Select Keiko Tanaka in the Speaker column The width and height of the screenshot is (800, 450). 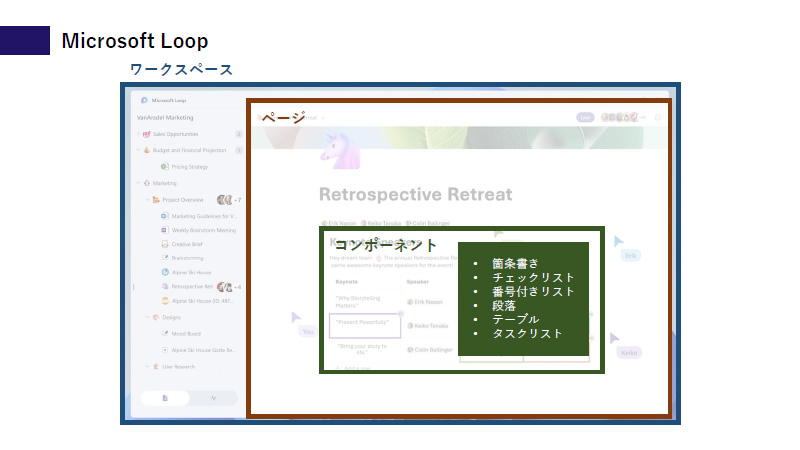point(428,326)
